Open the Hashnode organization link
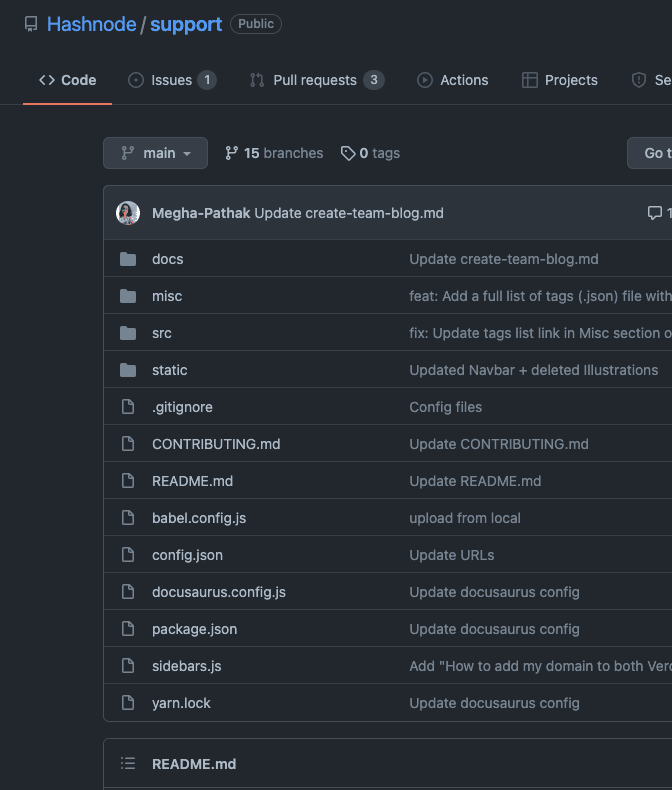 point(91,24)
